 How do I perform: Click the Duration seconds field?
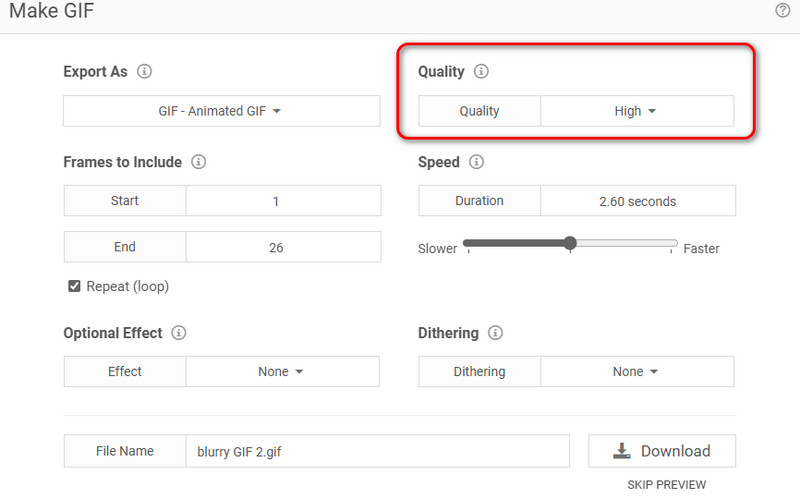tap(637, 201)
